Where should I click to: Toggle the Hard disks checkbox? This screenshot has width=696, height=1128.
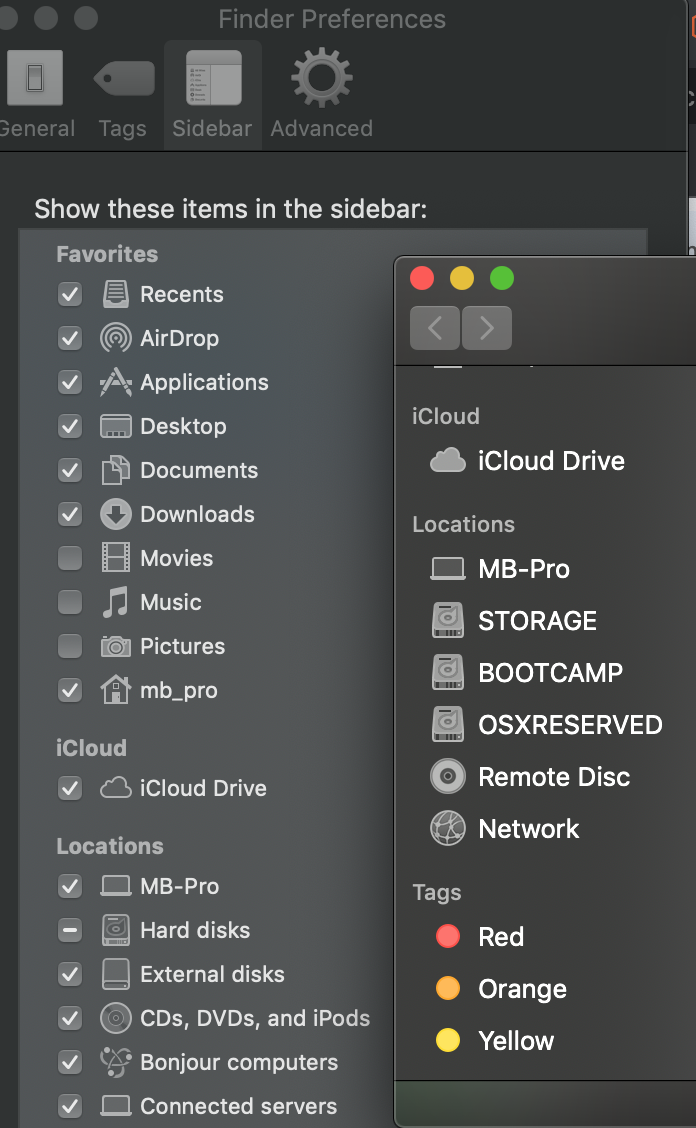tap(70, 930)
